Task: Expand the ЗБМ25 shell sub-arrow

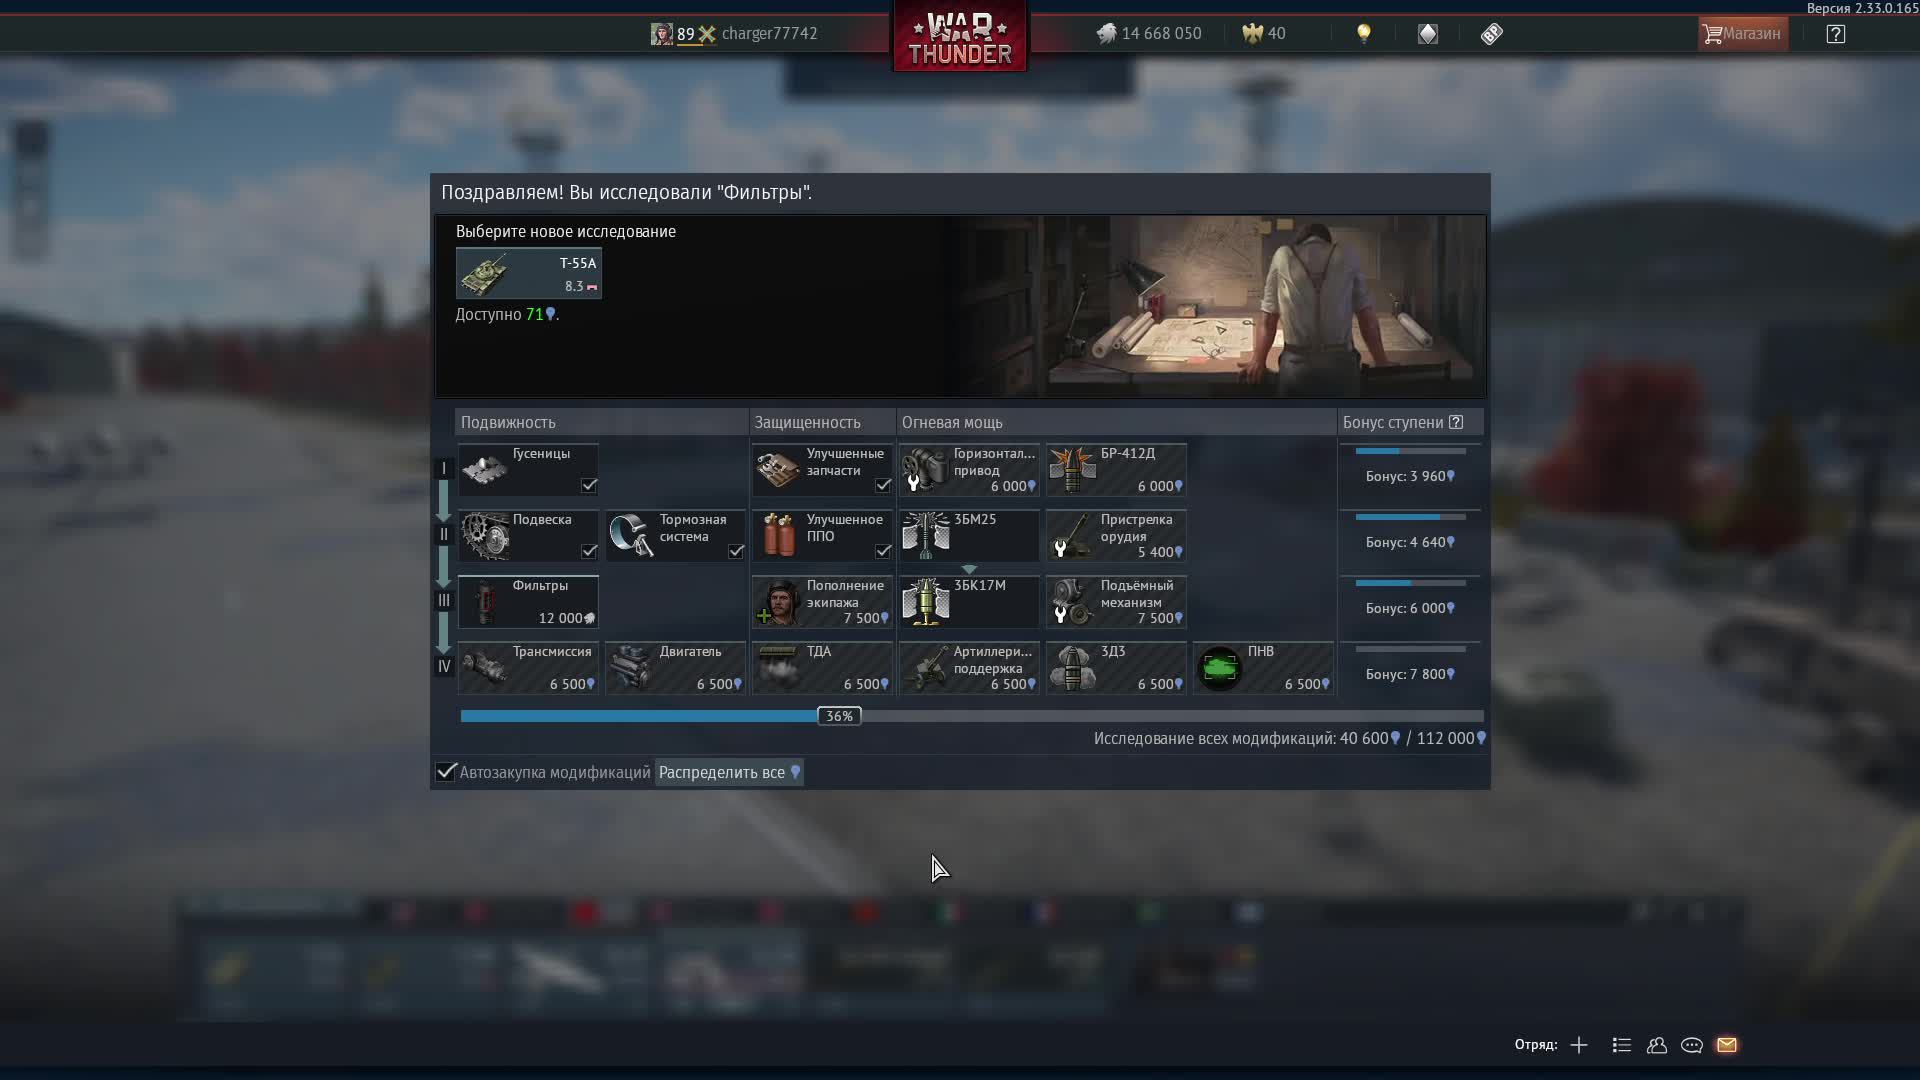Action: [x=969, y=569]
